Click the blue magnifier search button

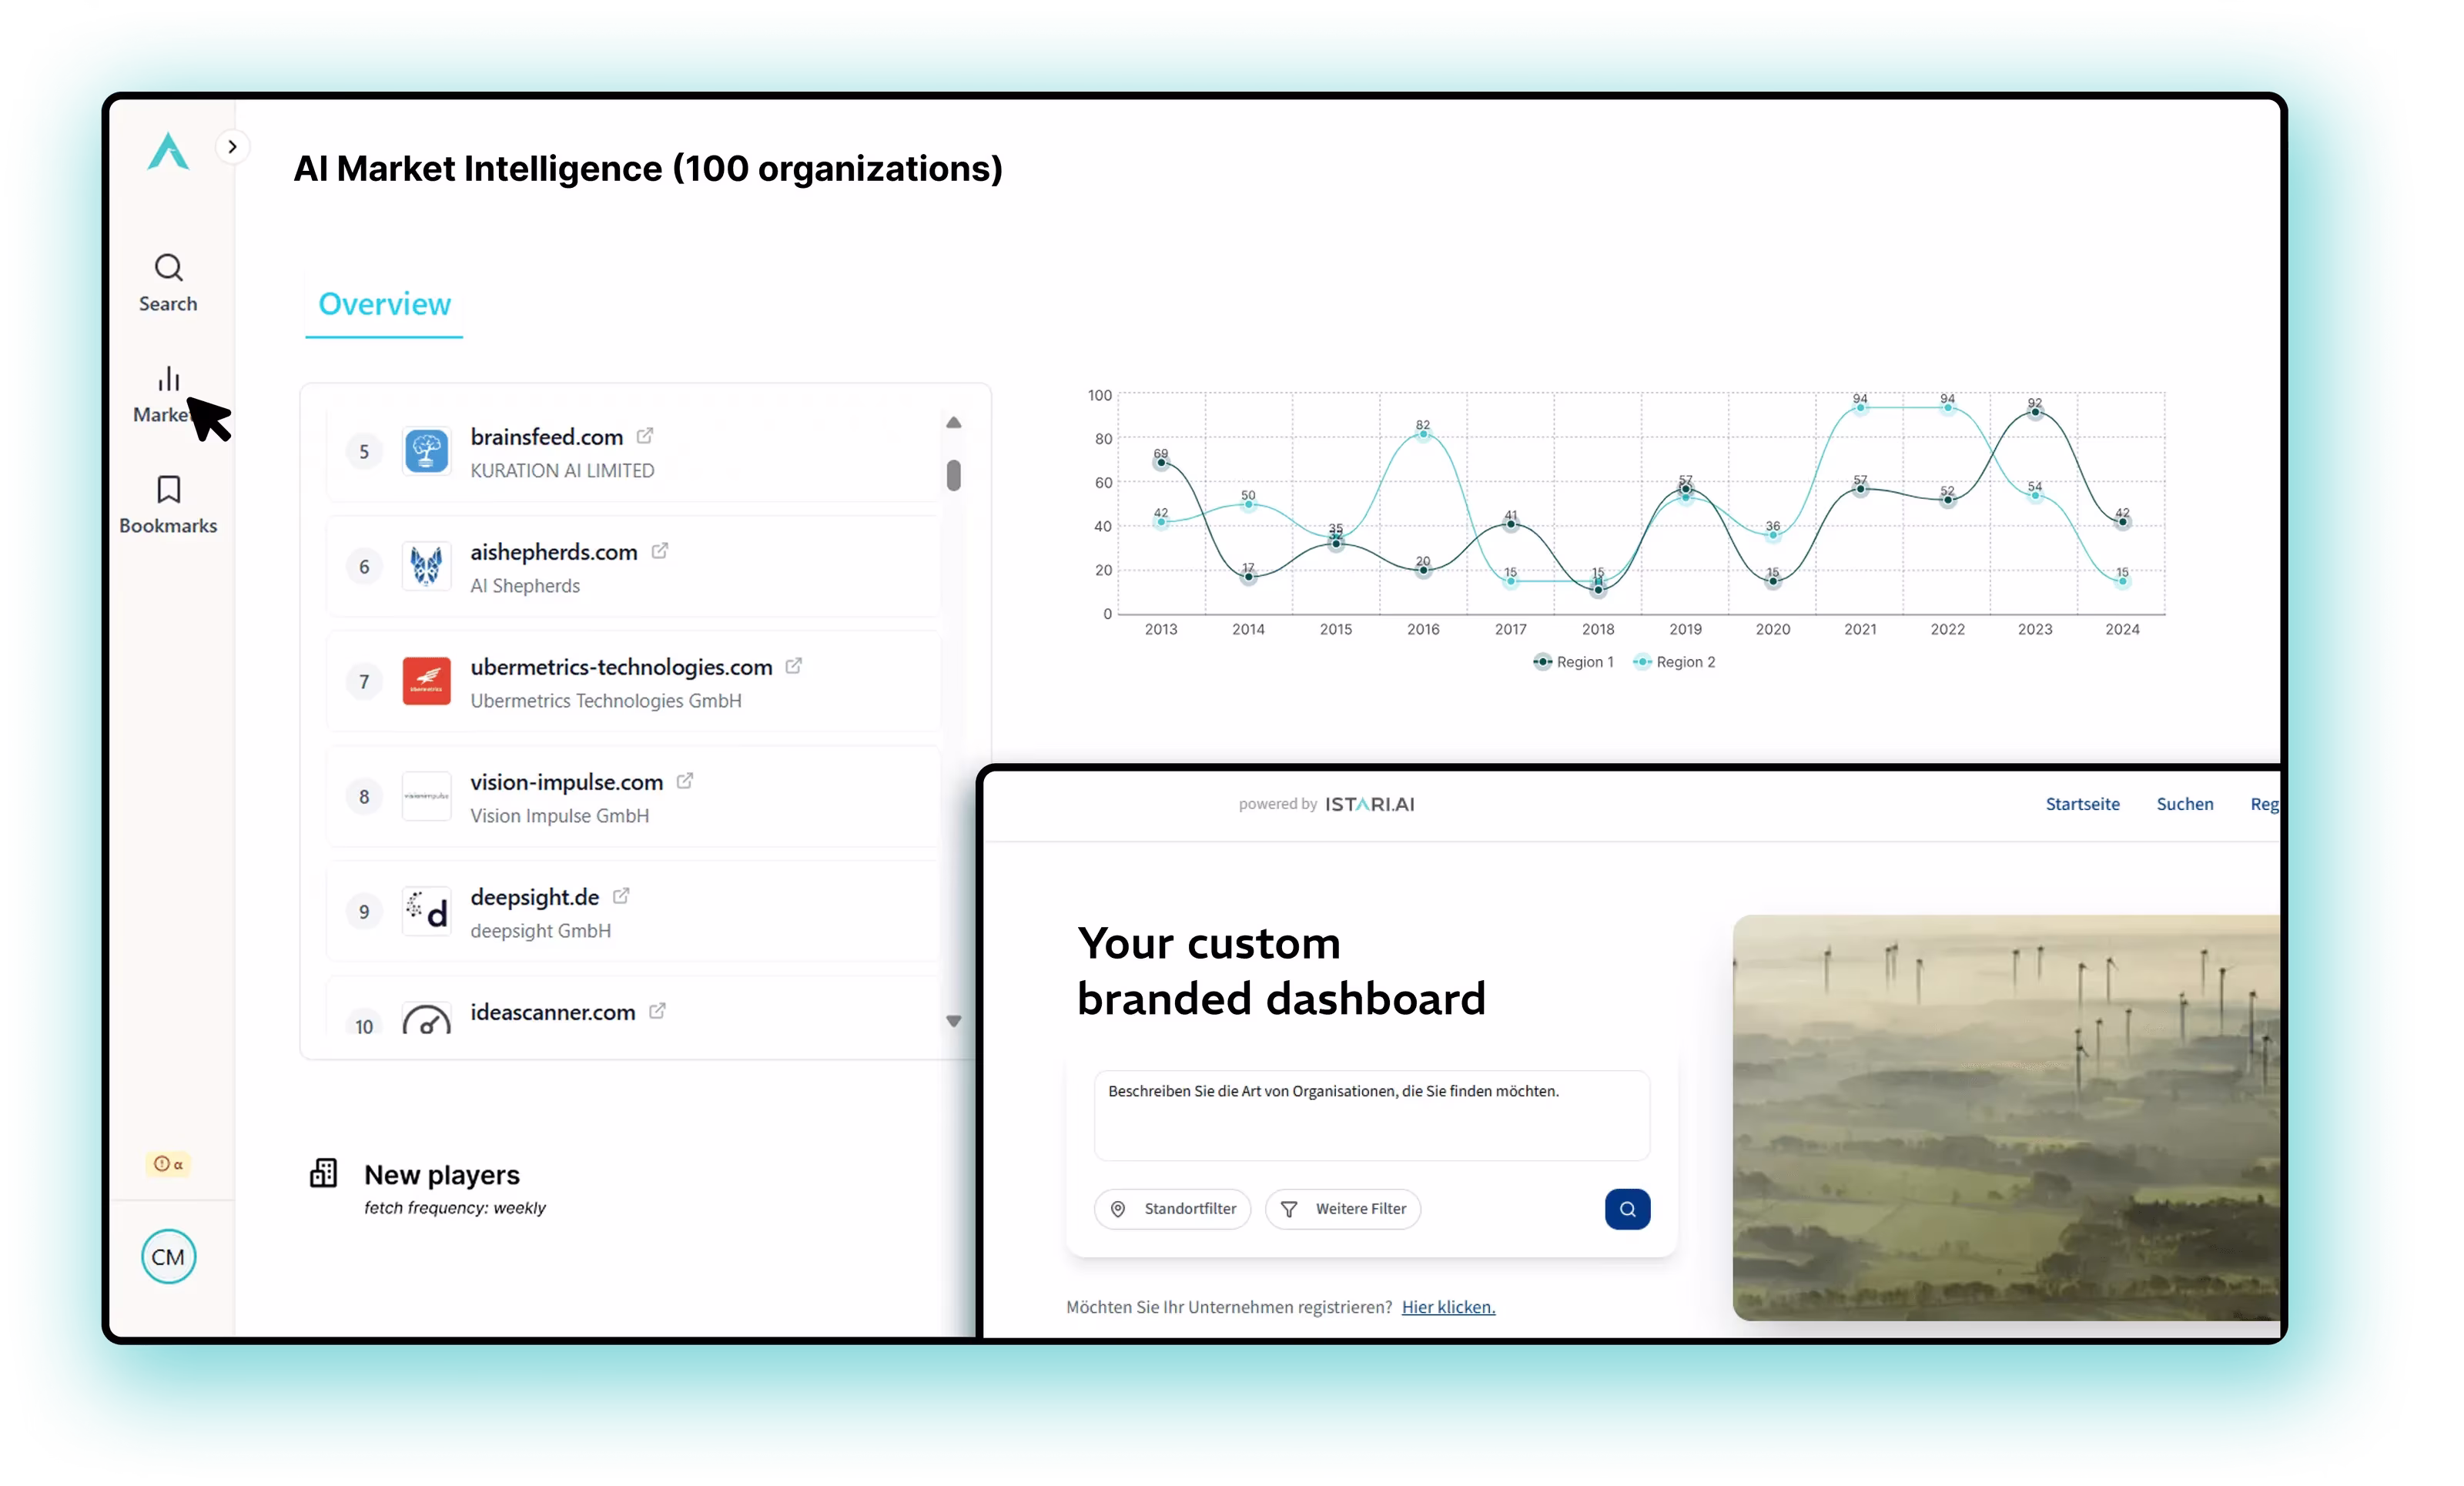tap(1627, 1209)
